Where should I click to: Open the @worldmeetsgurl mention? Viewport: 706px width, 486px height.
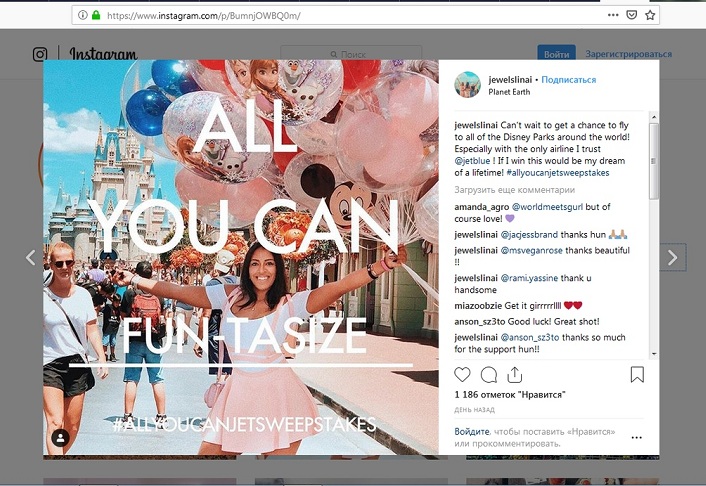point(548,207)
